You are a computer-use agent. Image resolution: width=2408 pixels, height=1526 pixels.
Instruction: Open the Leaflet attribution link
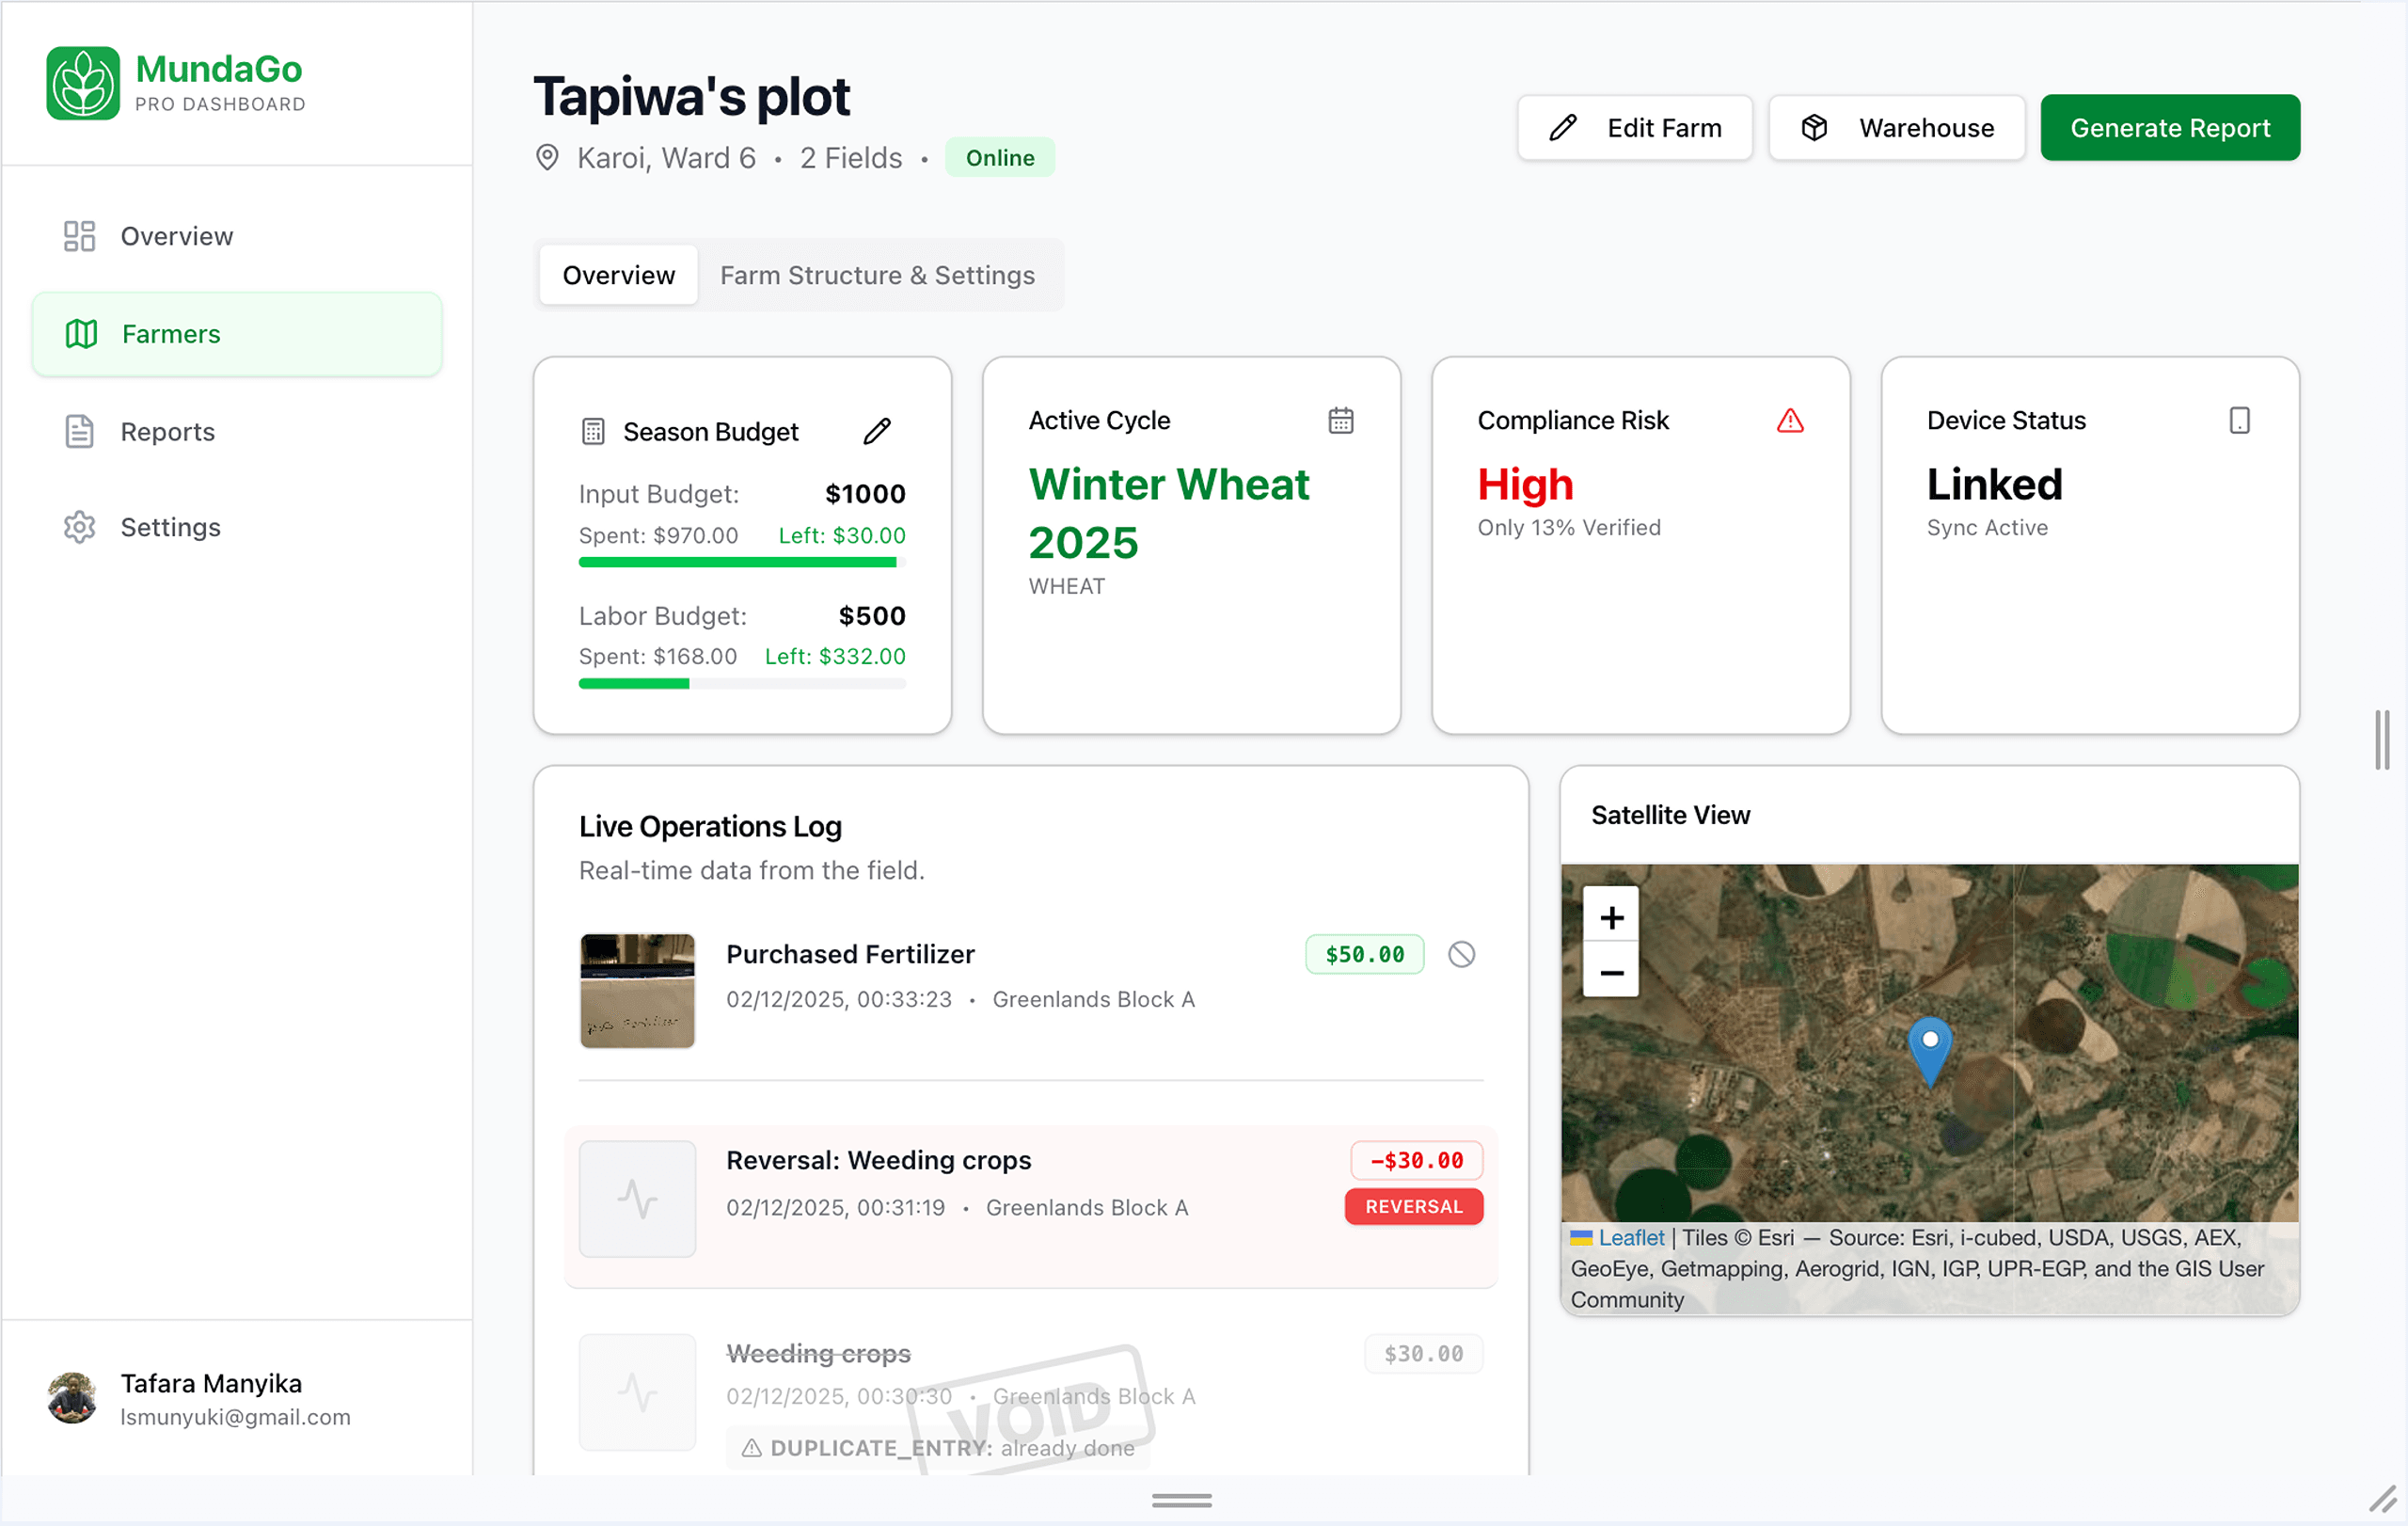(1630, 1237)
